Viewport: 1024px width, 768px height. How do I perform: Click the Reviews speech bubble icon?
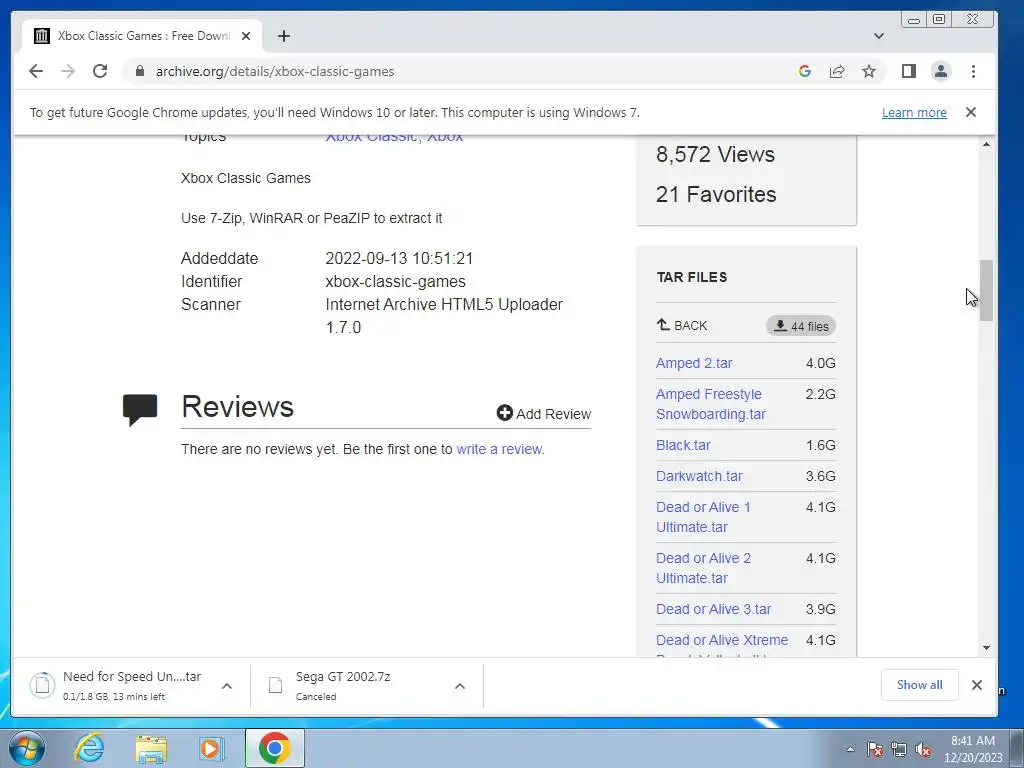tap(140, 410)
